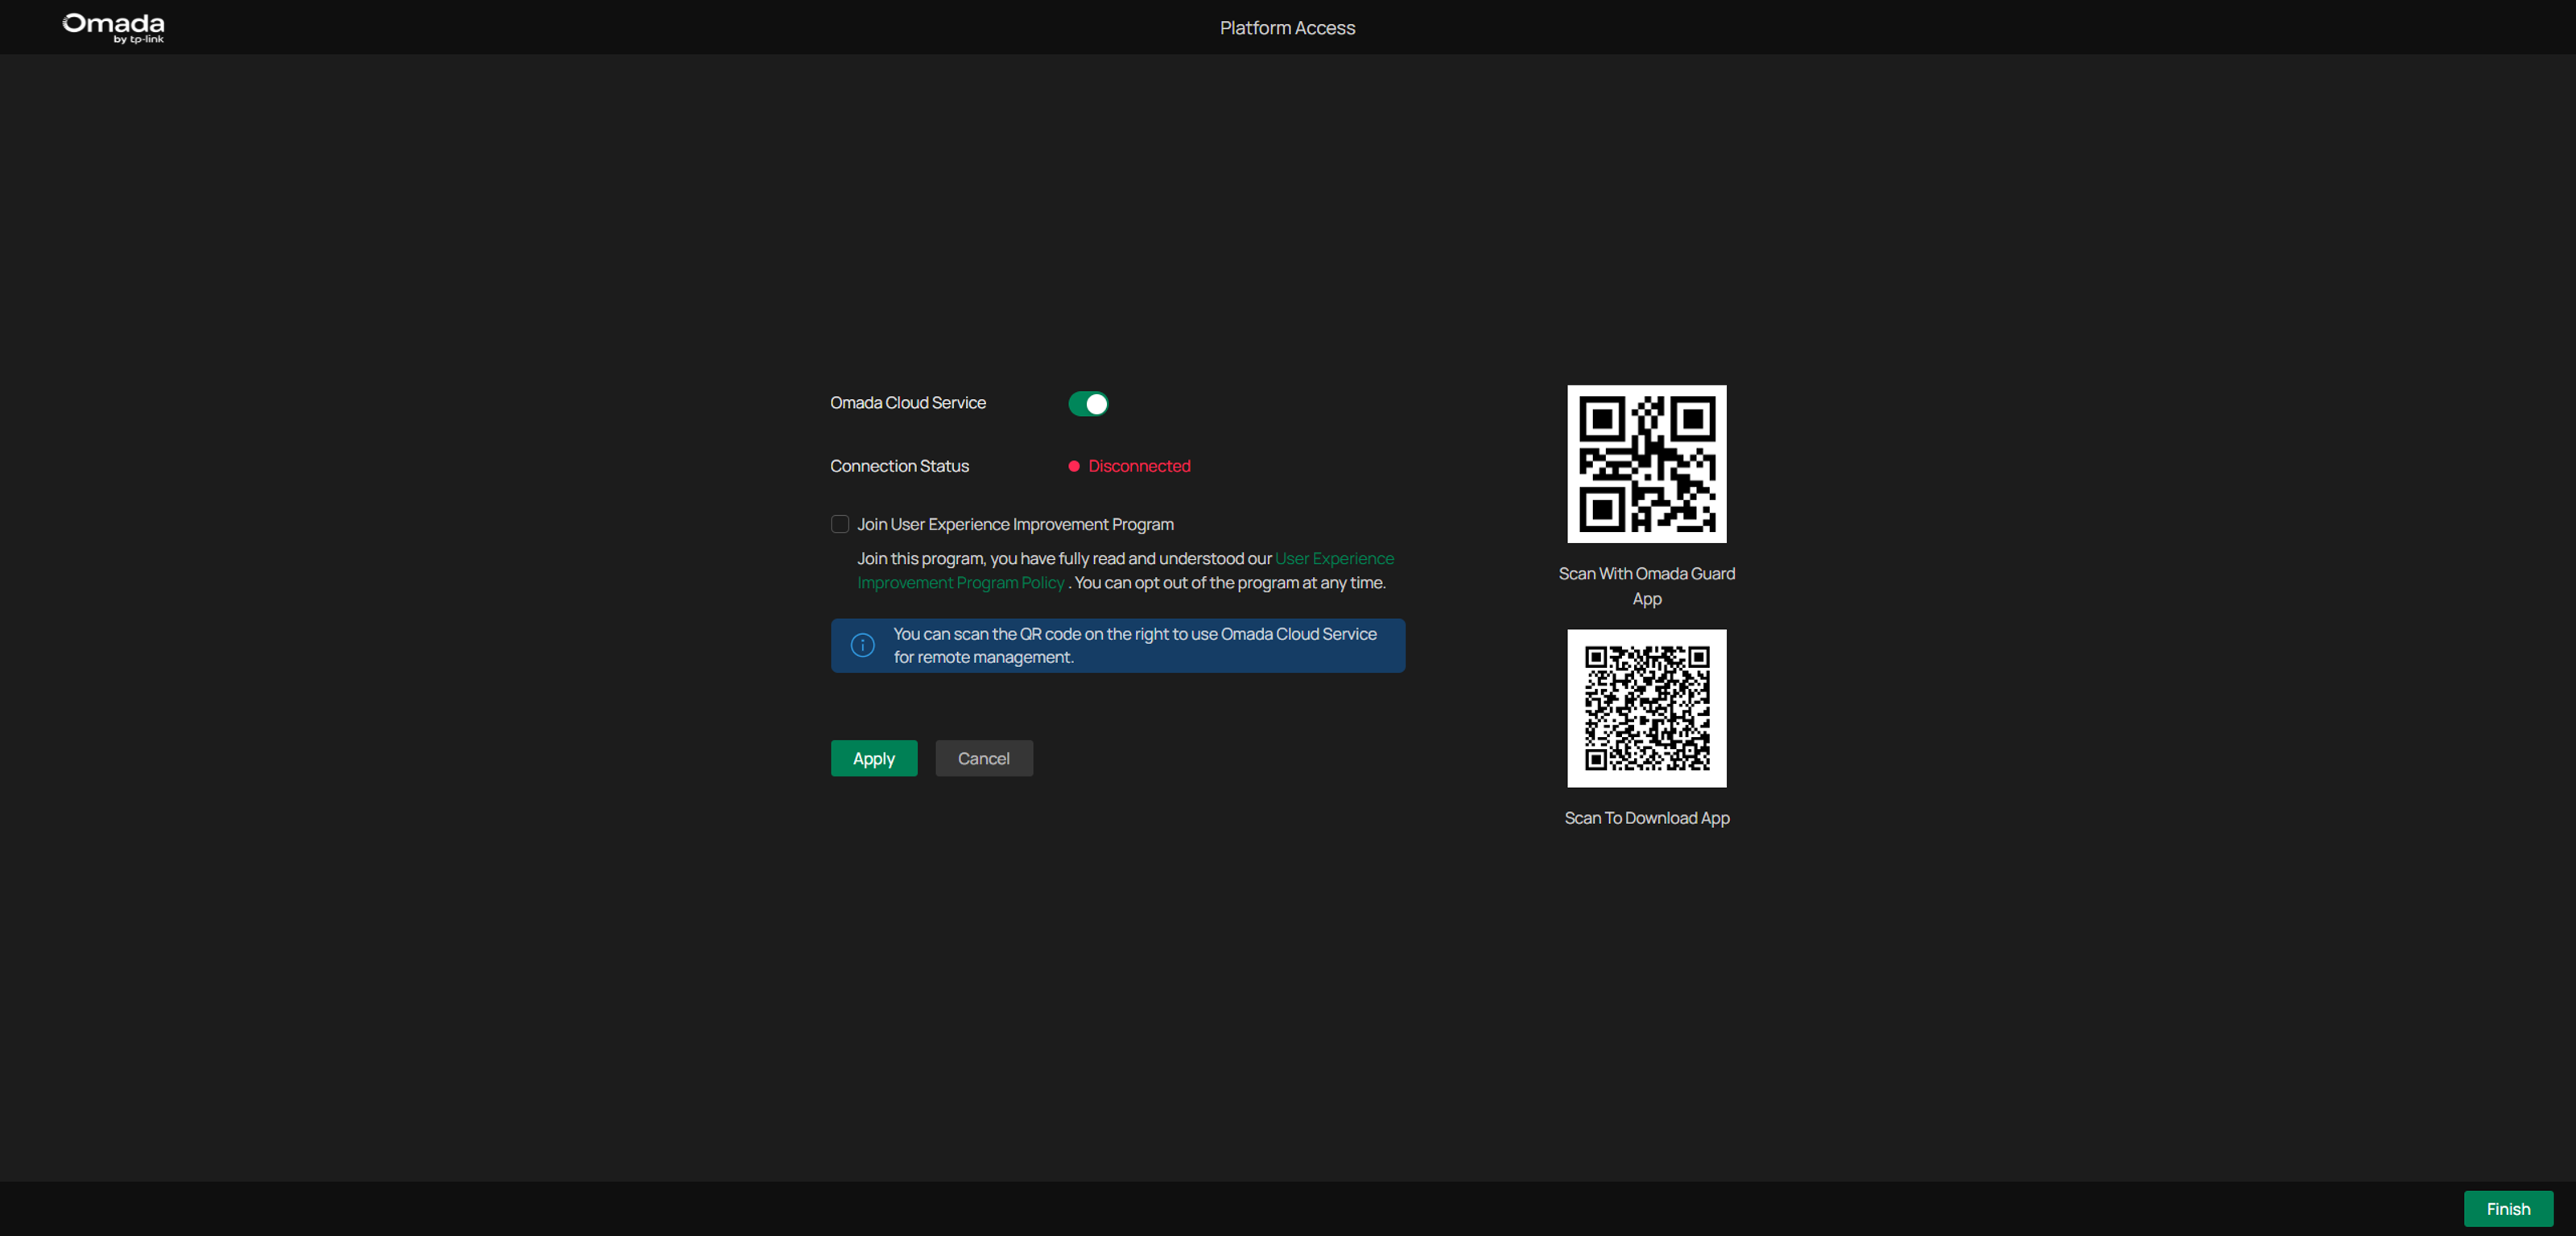Screen dimensions: 2576x1236
Task: Click the Apply button
Action: [873, 758]
